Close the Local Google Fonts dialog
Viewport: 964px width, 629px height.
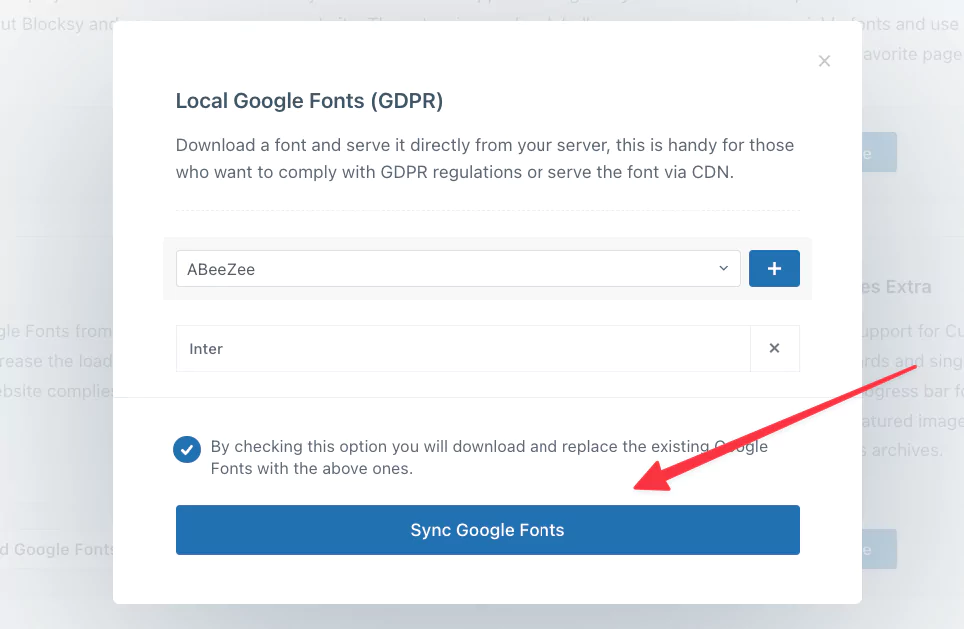pyautogui.click(x=824, y=61)
